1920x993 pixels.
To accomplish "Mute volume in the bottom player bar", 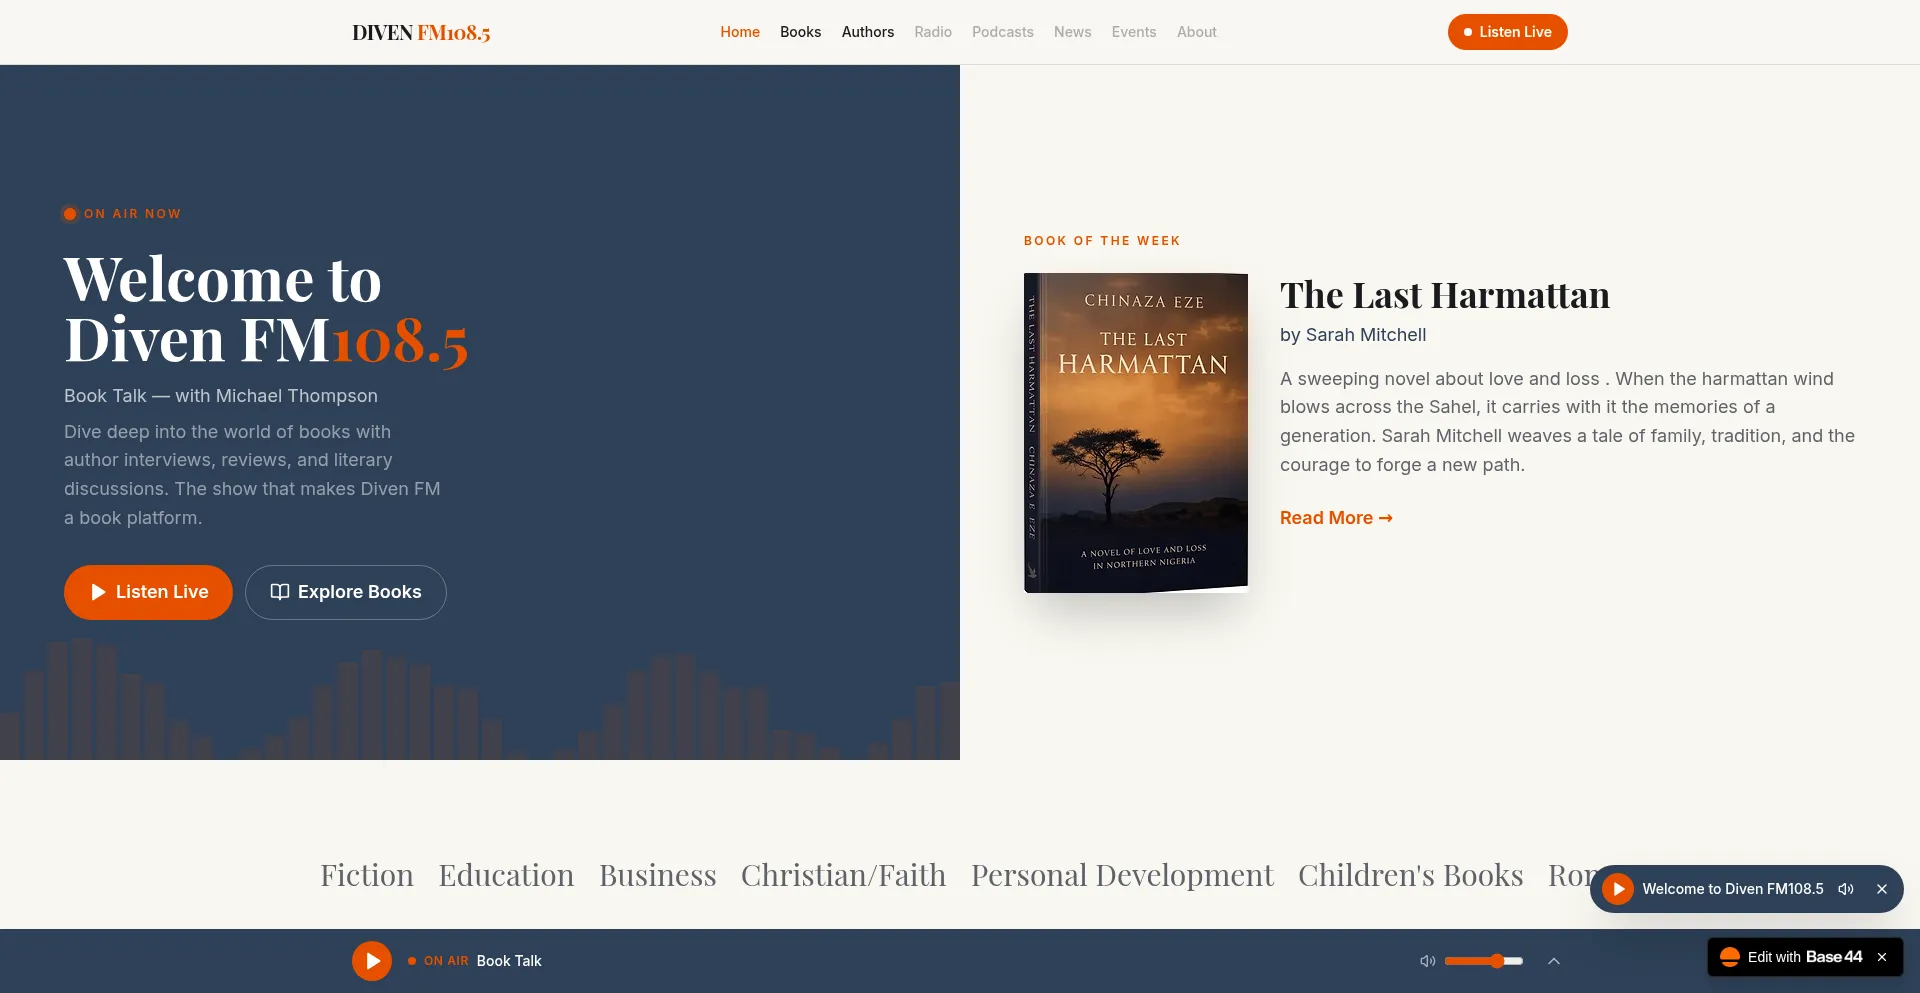I will click(1428, 961).
